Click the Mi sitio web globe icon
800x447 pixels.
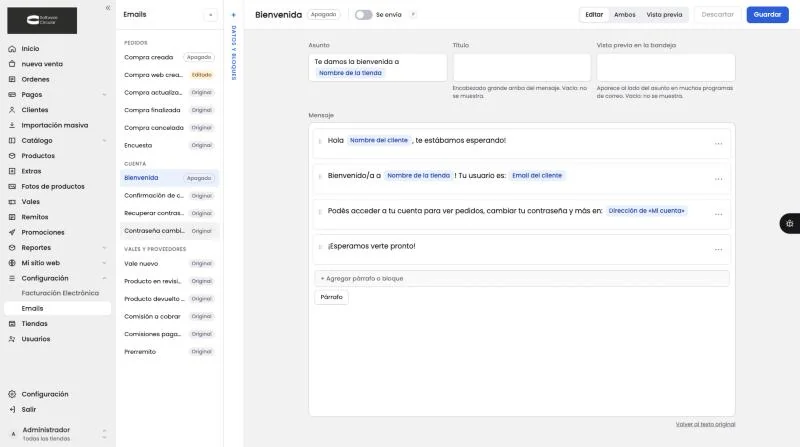tap(12, 263)
